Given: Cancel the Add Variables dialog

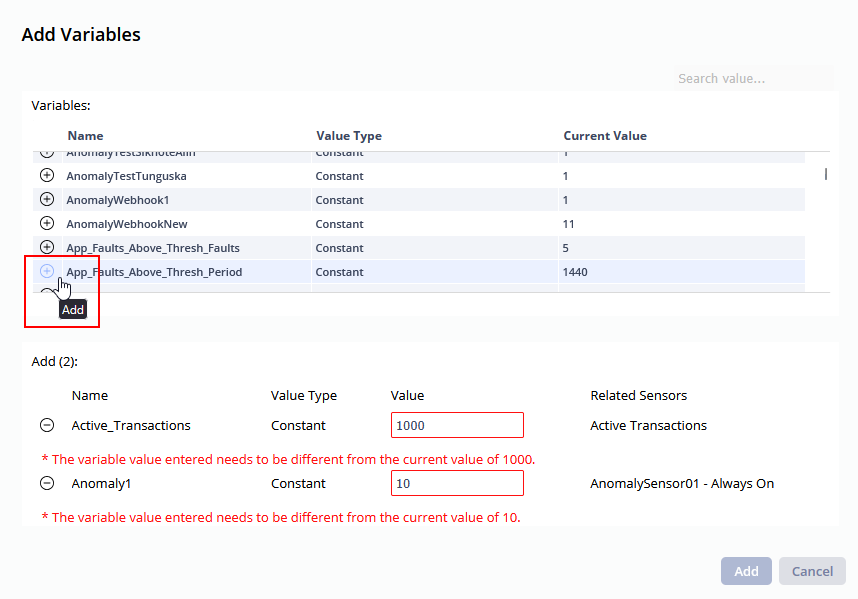Looking at the screenshot, I should pos(812,571).
